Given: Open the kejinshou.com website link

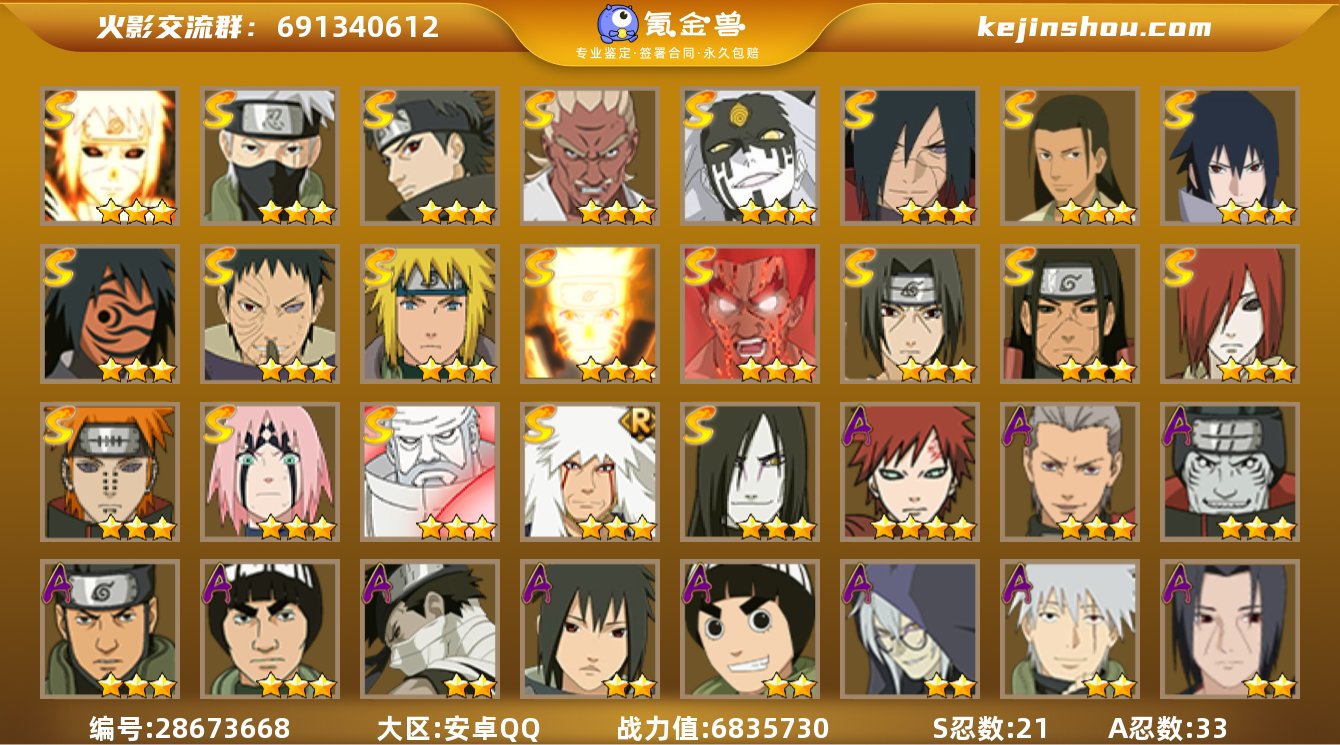Looking at the screenshot, I should coord(1094,27).
